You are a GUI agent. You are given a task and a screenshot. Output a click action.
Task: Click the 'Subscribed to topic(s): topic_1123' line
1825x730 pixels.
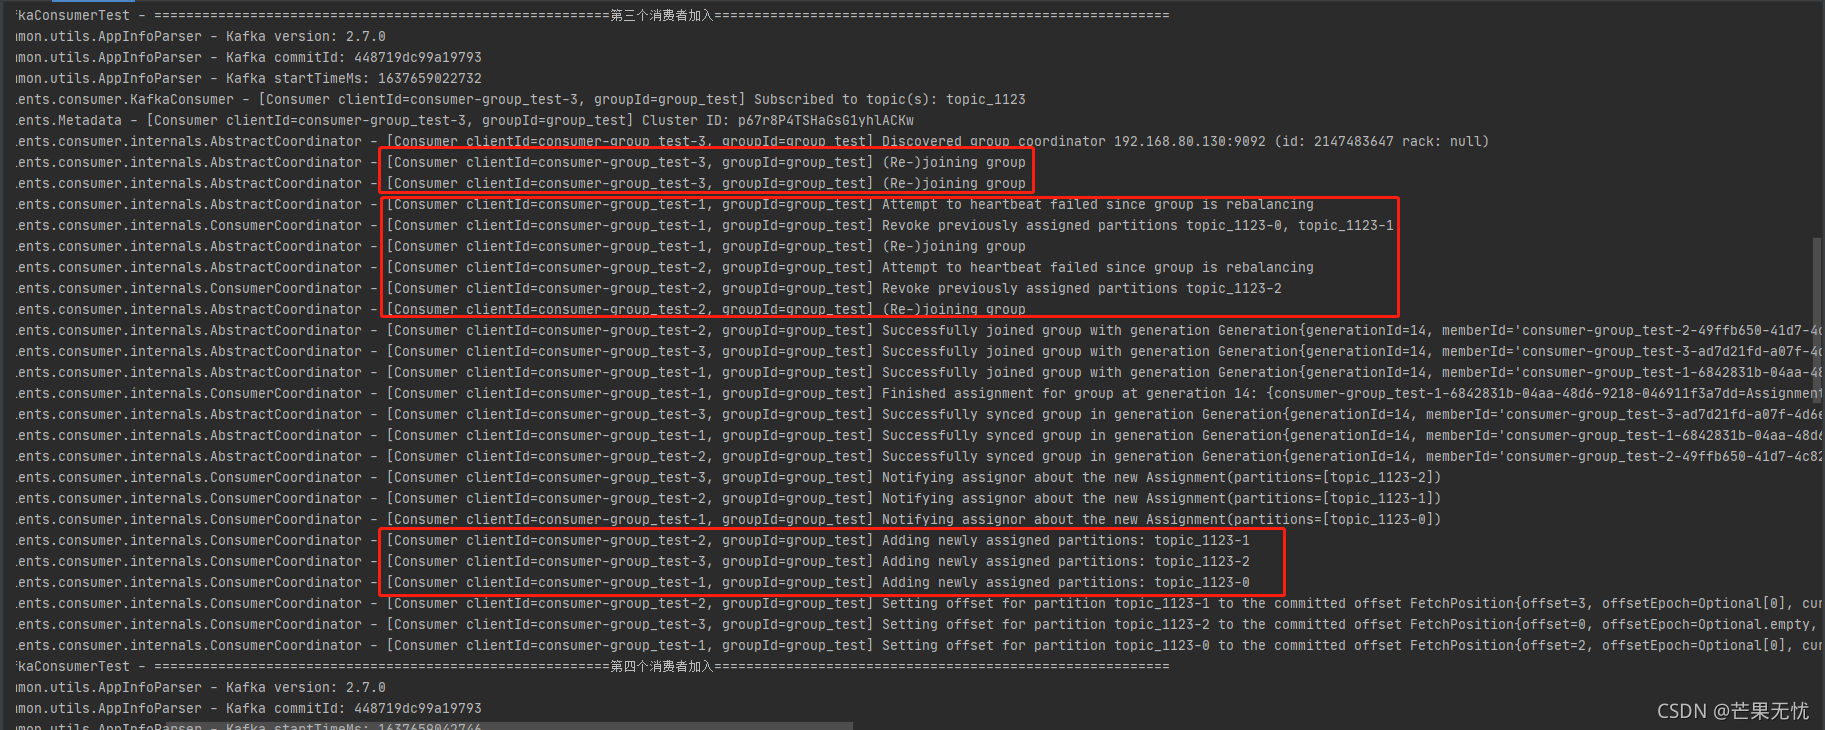click(x=520, y=99)
